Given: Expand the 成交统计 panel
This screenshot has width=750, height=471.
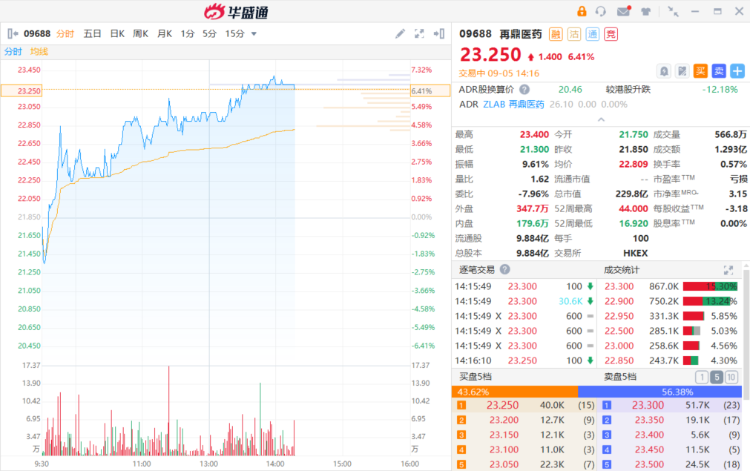Looking at the screenshot, I should click(728, 270).
